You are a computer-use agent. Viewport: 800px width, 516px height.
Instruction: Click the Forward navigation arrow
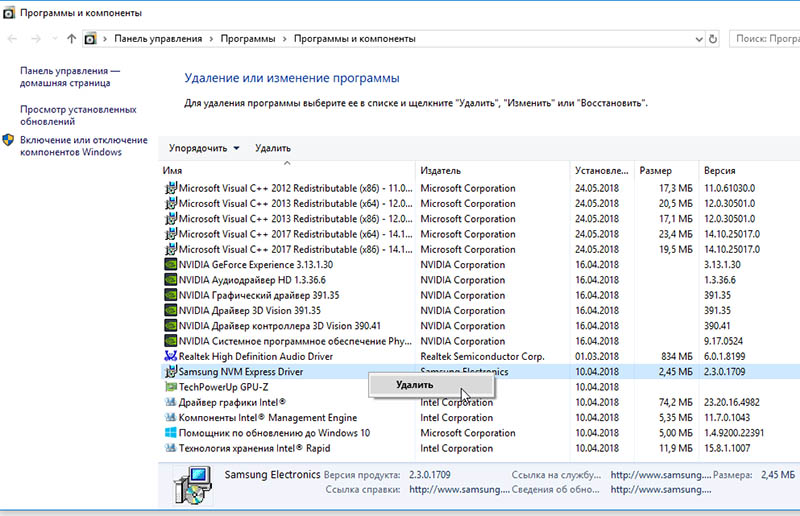[35, 39]
